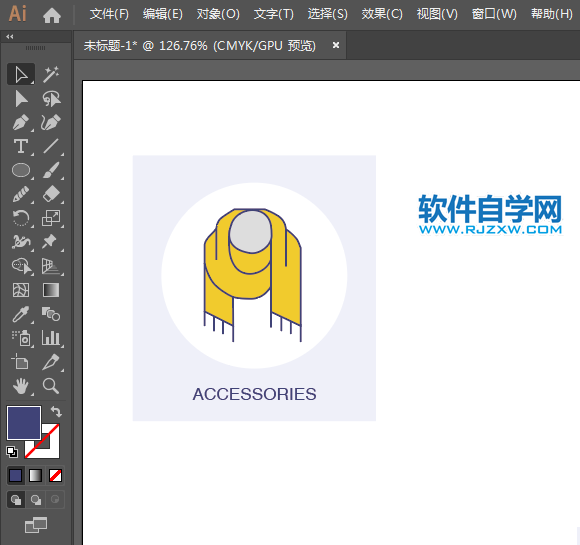Enable Draw Normal mode
Image resolution: width=580 pixels, height=545 pixels.
click(x=16, y=500)
